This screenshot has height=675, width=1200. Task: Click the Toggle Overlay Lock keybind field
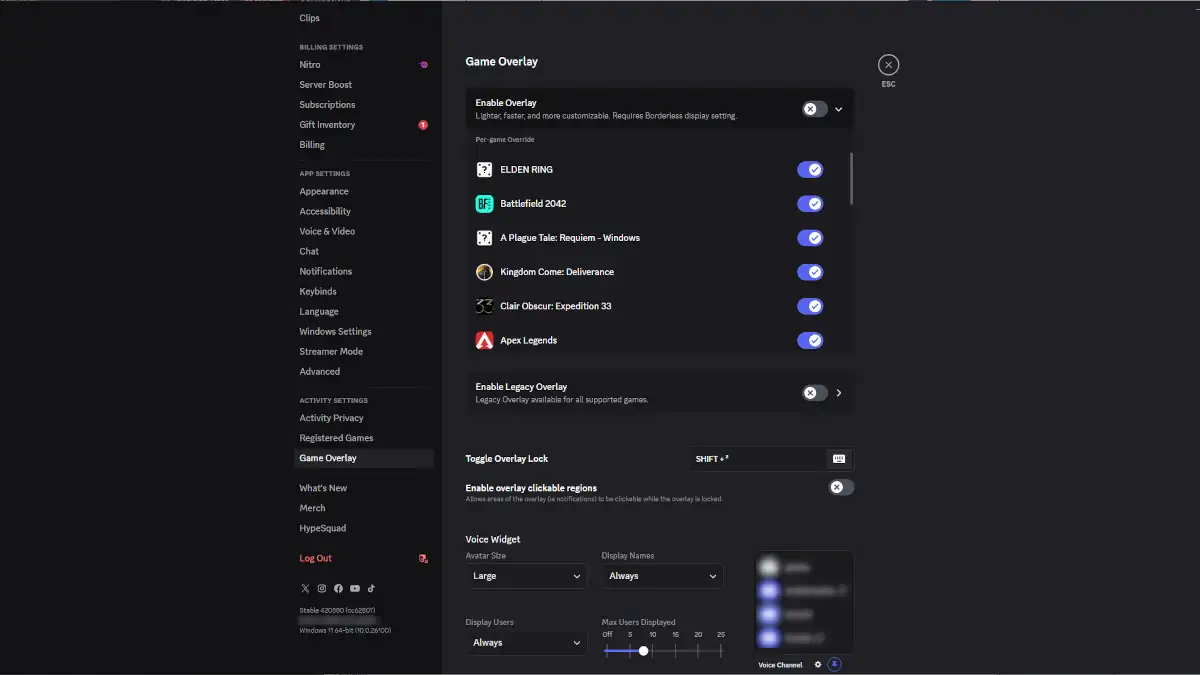click(772, 459)
